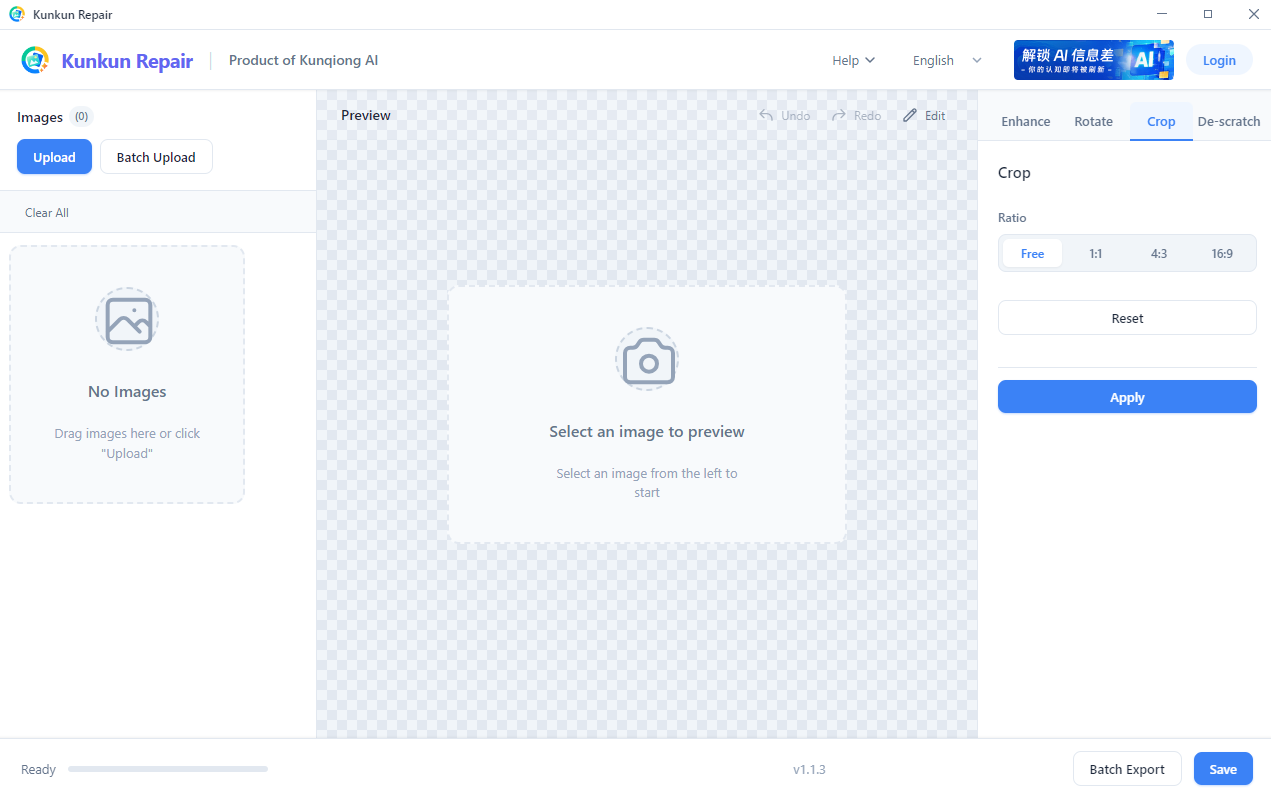The width and height of the screenshot is (1271, 798).
Task: Pick the 4:3 crop ratio
Action: coord(1159,254)
